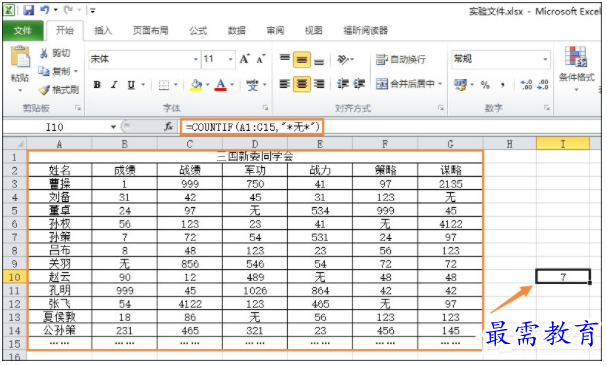Viewport: 607px width, 365px height.
Task: Select the Format Painter brush
Action: tap(44, 90)
